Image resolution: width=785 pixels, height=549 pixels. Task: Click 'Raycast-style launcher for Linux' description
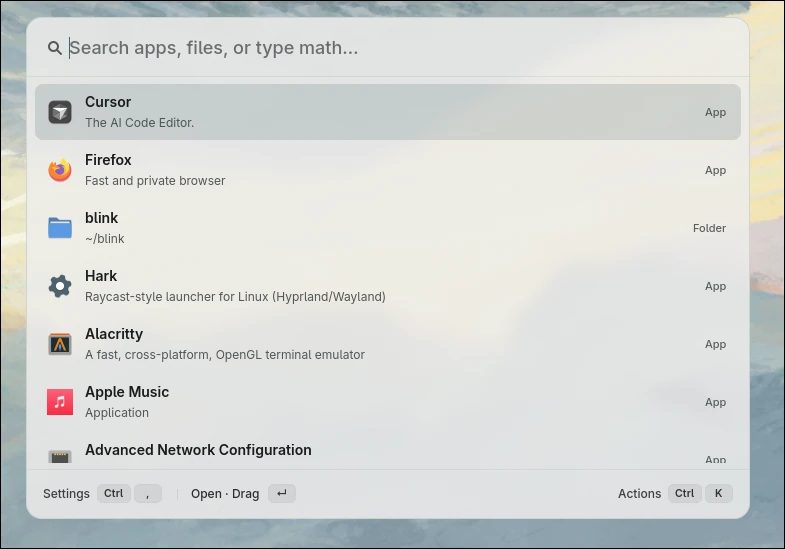click(235, 297)
